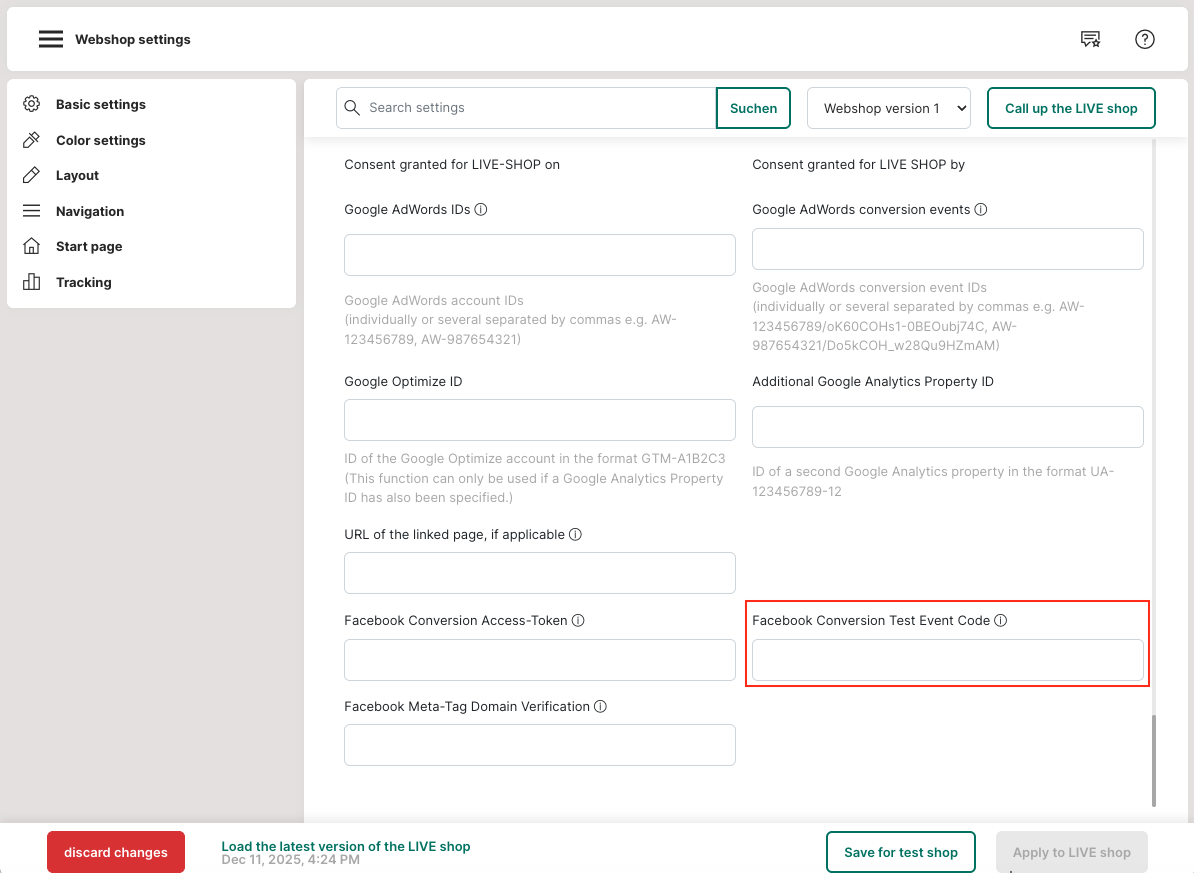Open the hamburger menu icon
This screenshot has height=873, width=1194.
(x=51, y=39)
